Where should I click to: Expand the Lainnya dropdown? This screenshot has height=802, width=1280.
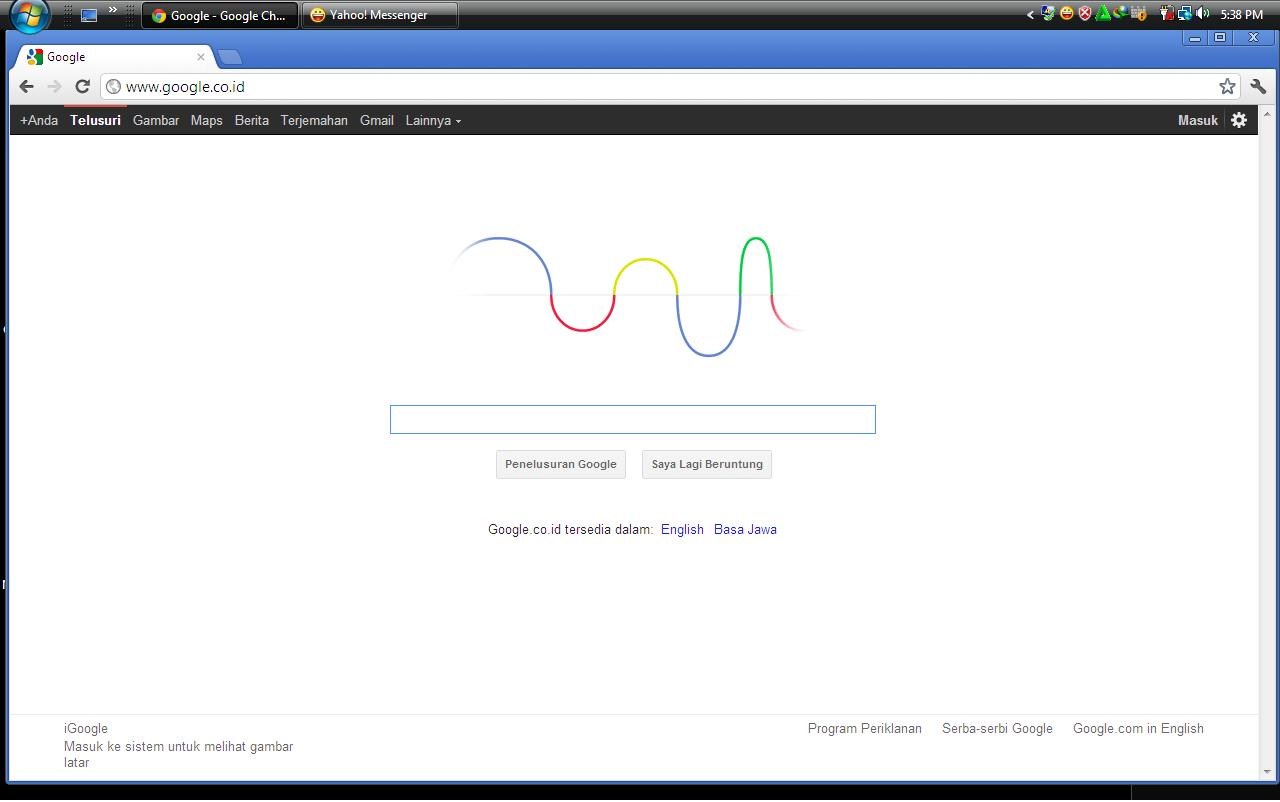coord(433,120)
